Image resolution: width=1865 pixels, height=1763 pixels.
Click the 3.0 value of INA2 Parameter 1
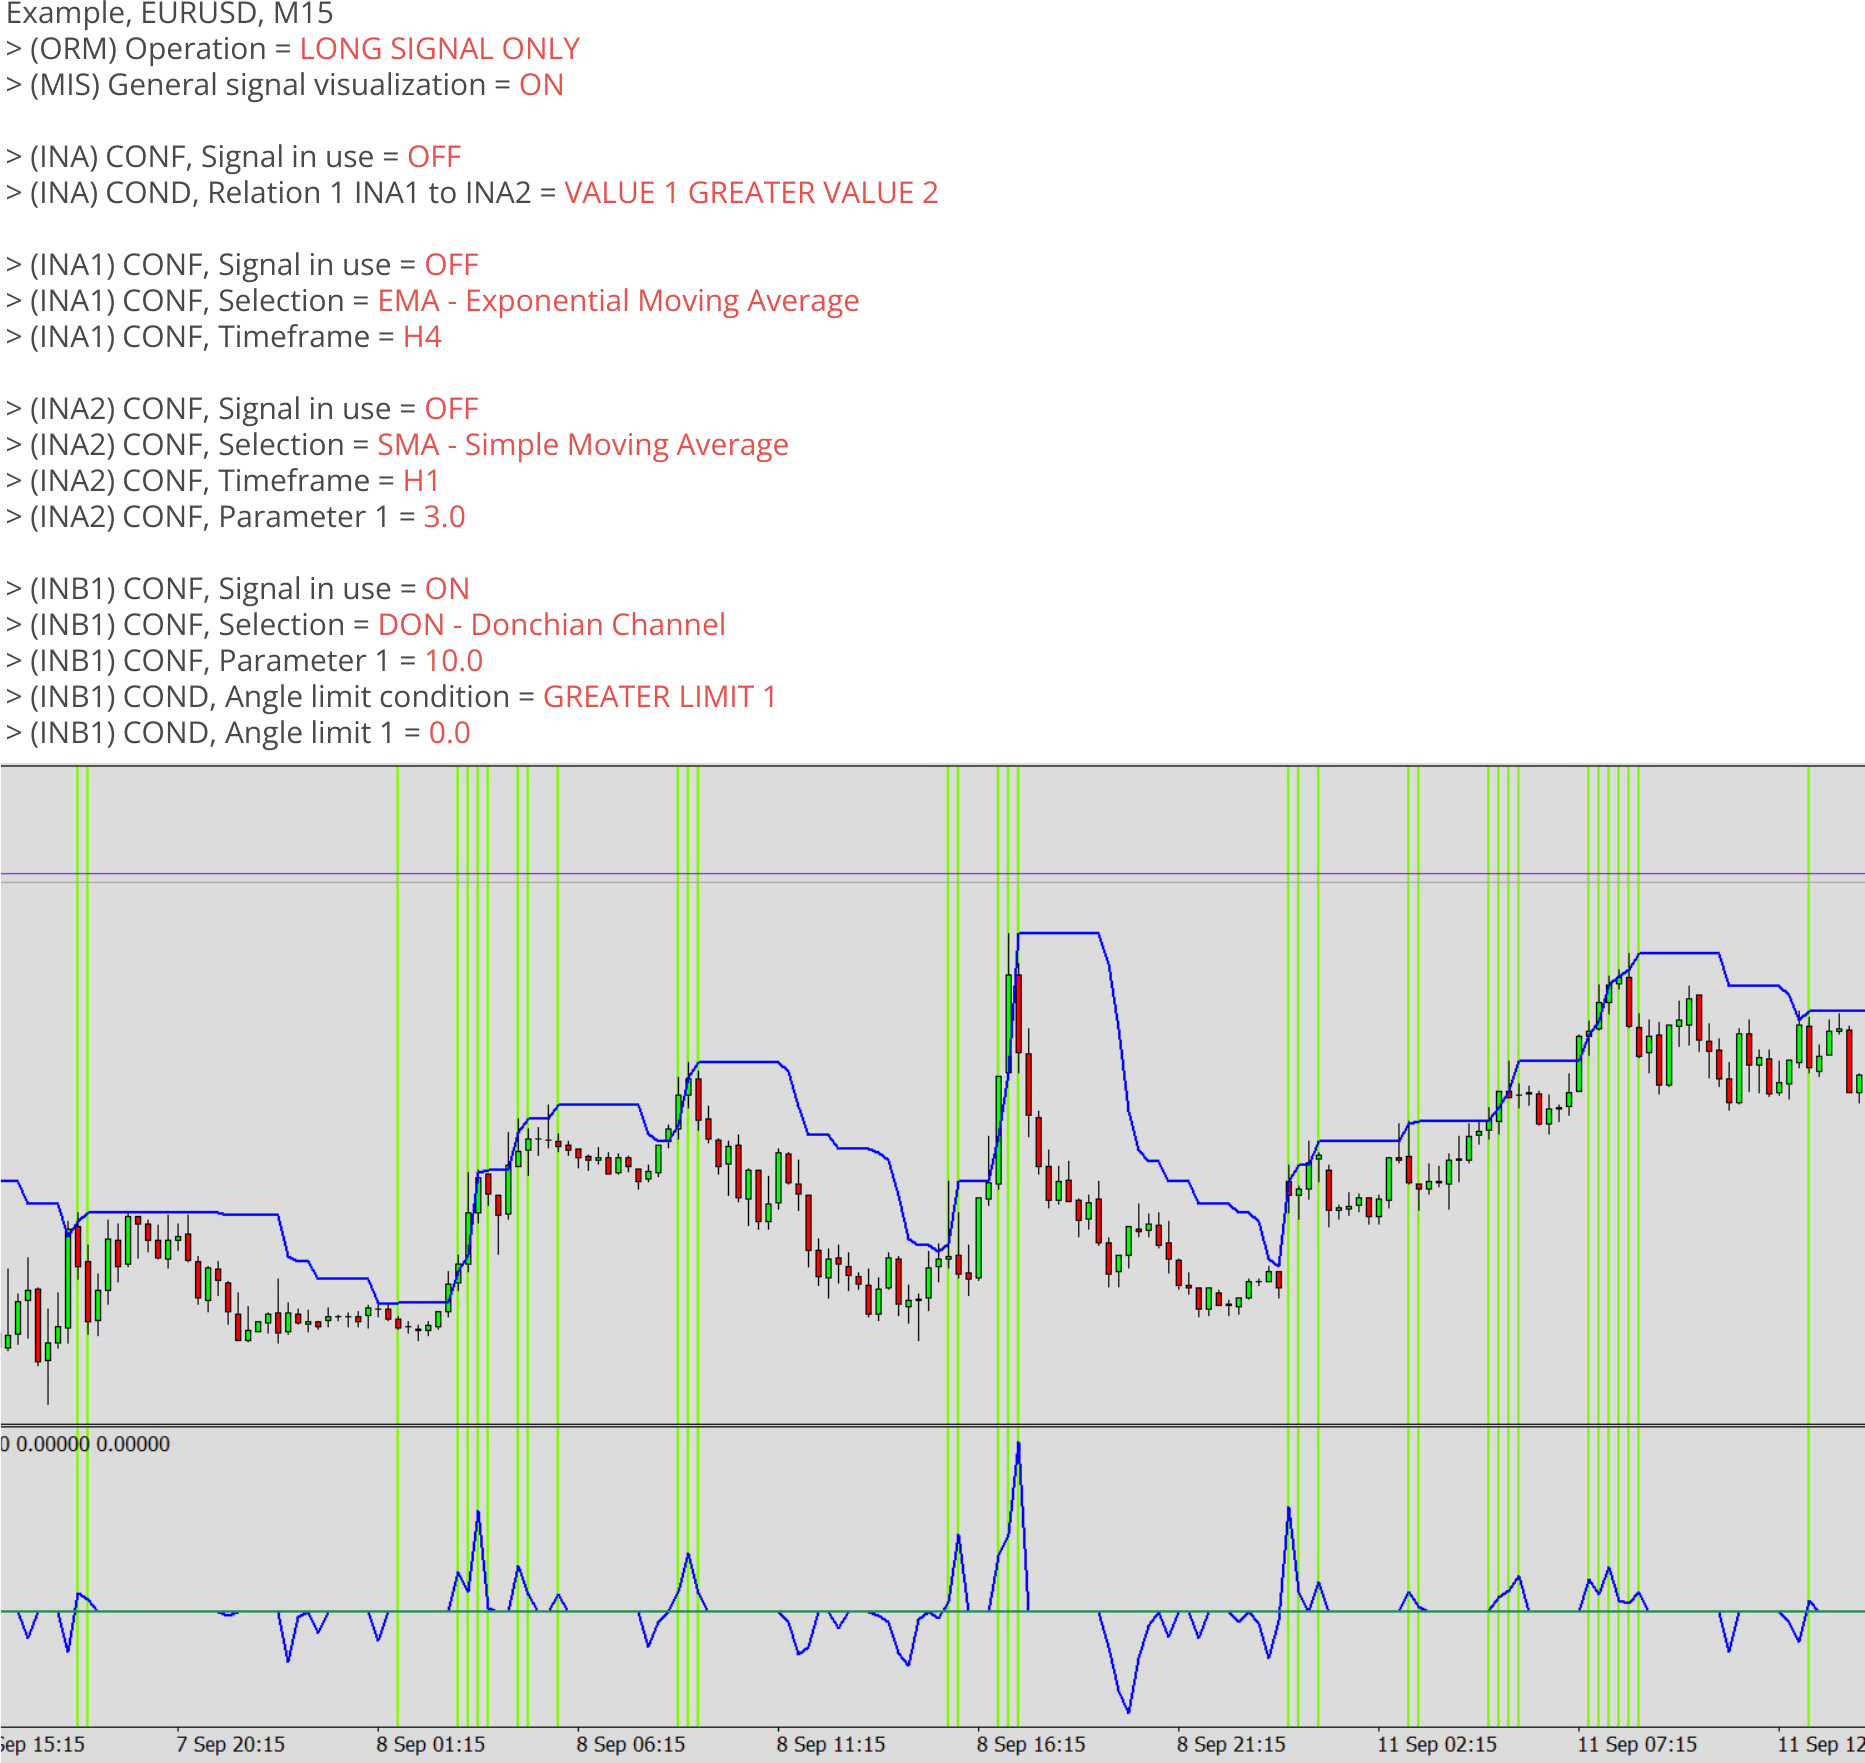click(444, 517)
